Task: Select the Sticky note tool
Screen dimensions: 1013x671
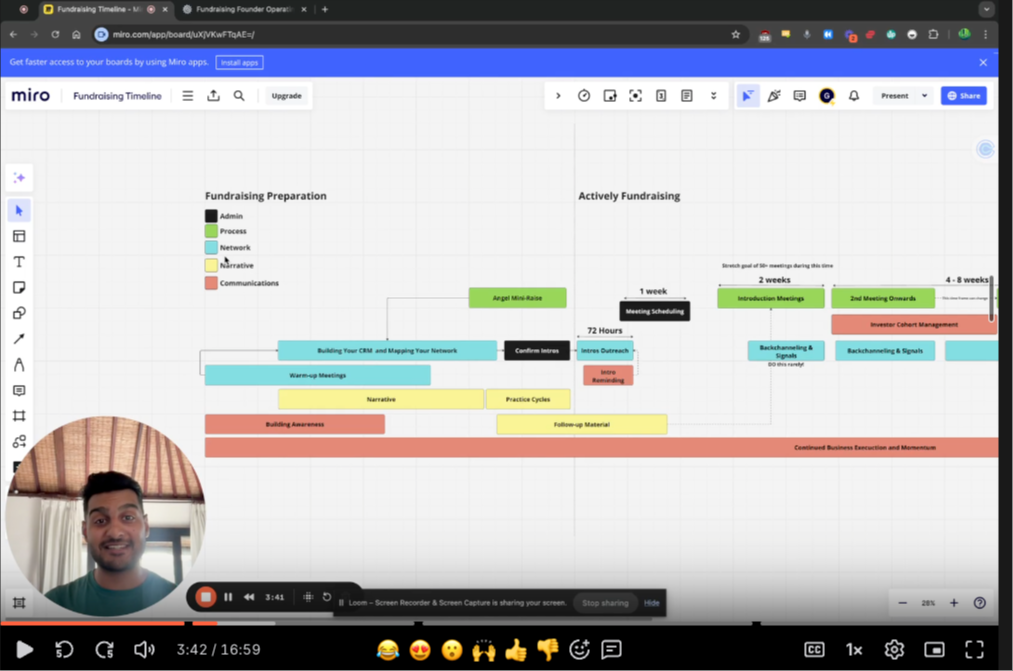Action: [19, 287]
